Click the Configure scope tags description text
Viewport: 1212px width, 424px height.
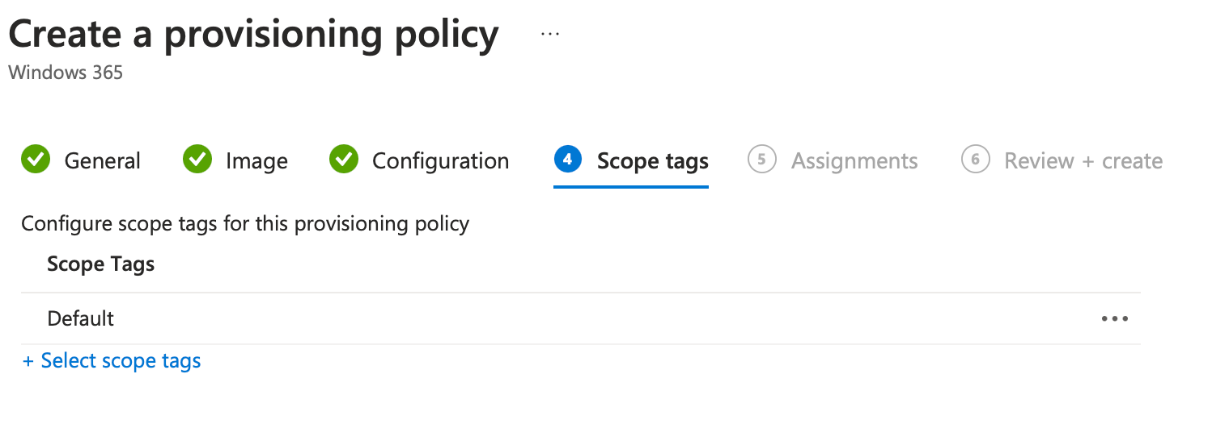[x=245, y=224]
